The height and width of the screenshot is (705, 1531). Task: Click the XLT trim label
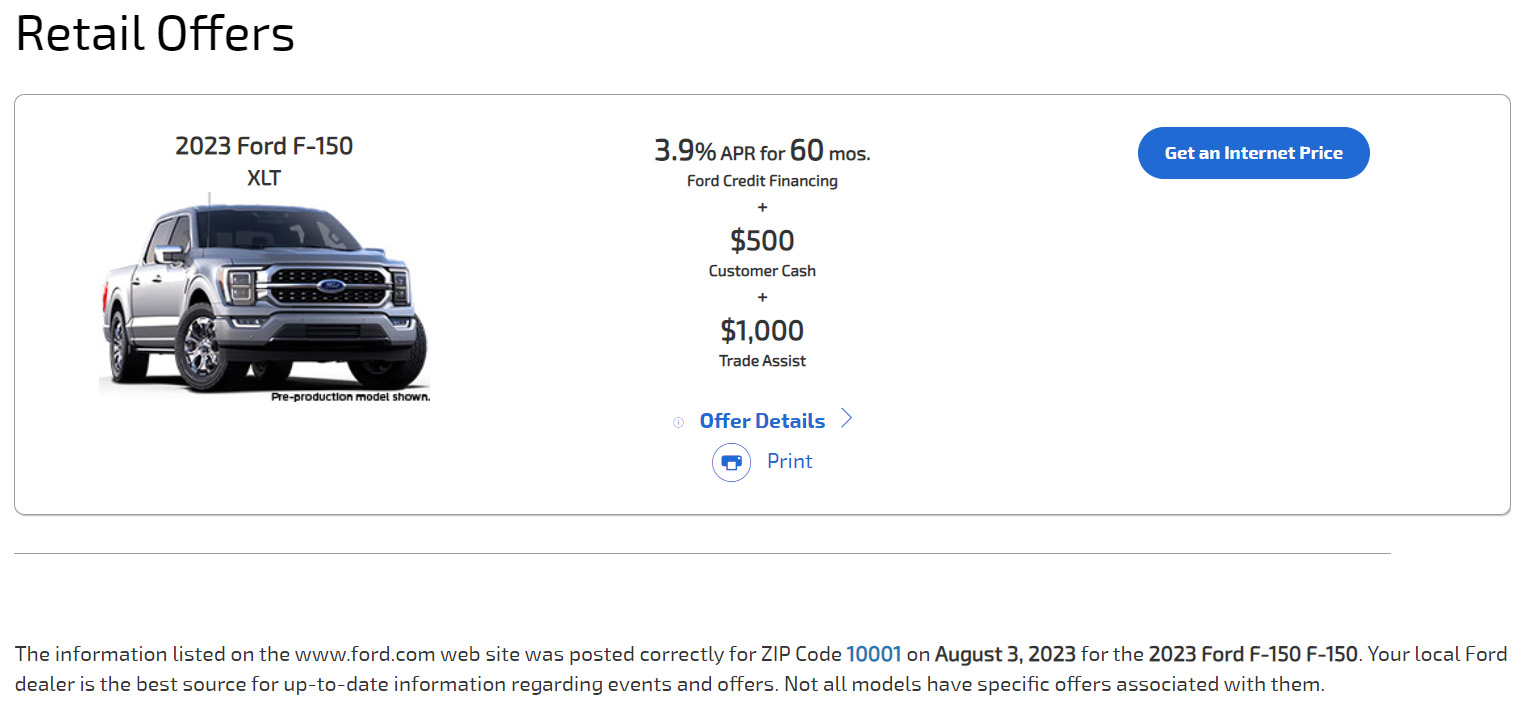264,179
